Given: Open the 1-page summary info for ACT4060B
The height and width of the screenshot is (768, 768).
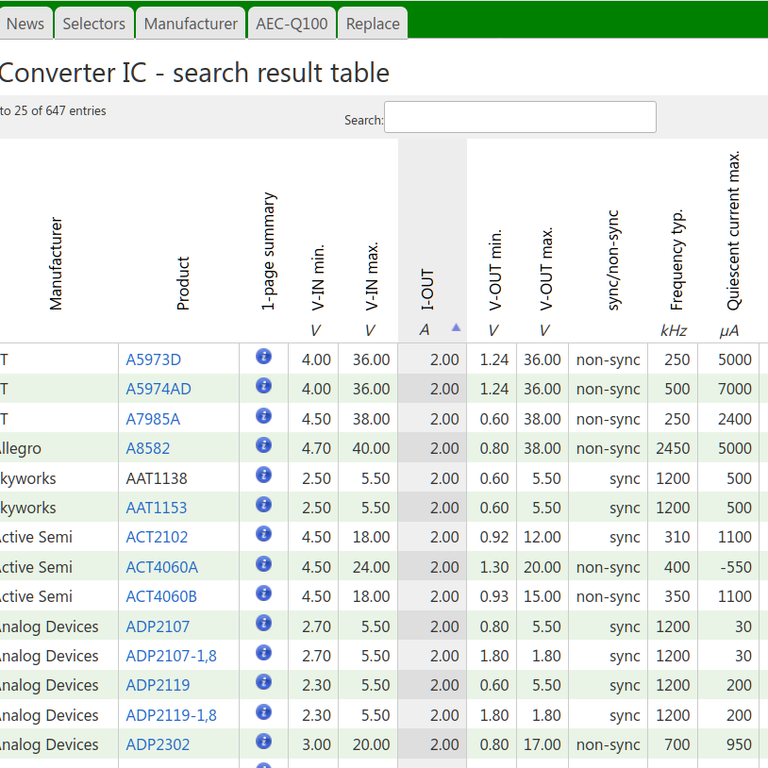Looking at the screenshot, I should tap(264, 594).
